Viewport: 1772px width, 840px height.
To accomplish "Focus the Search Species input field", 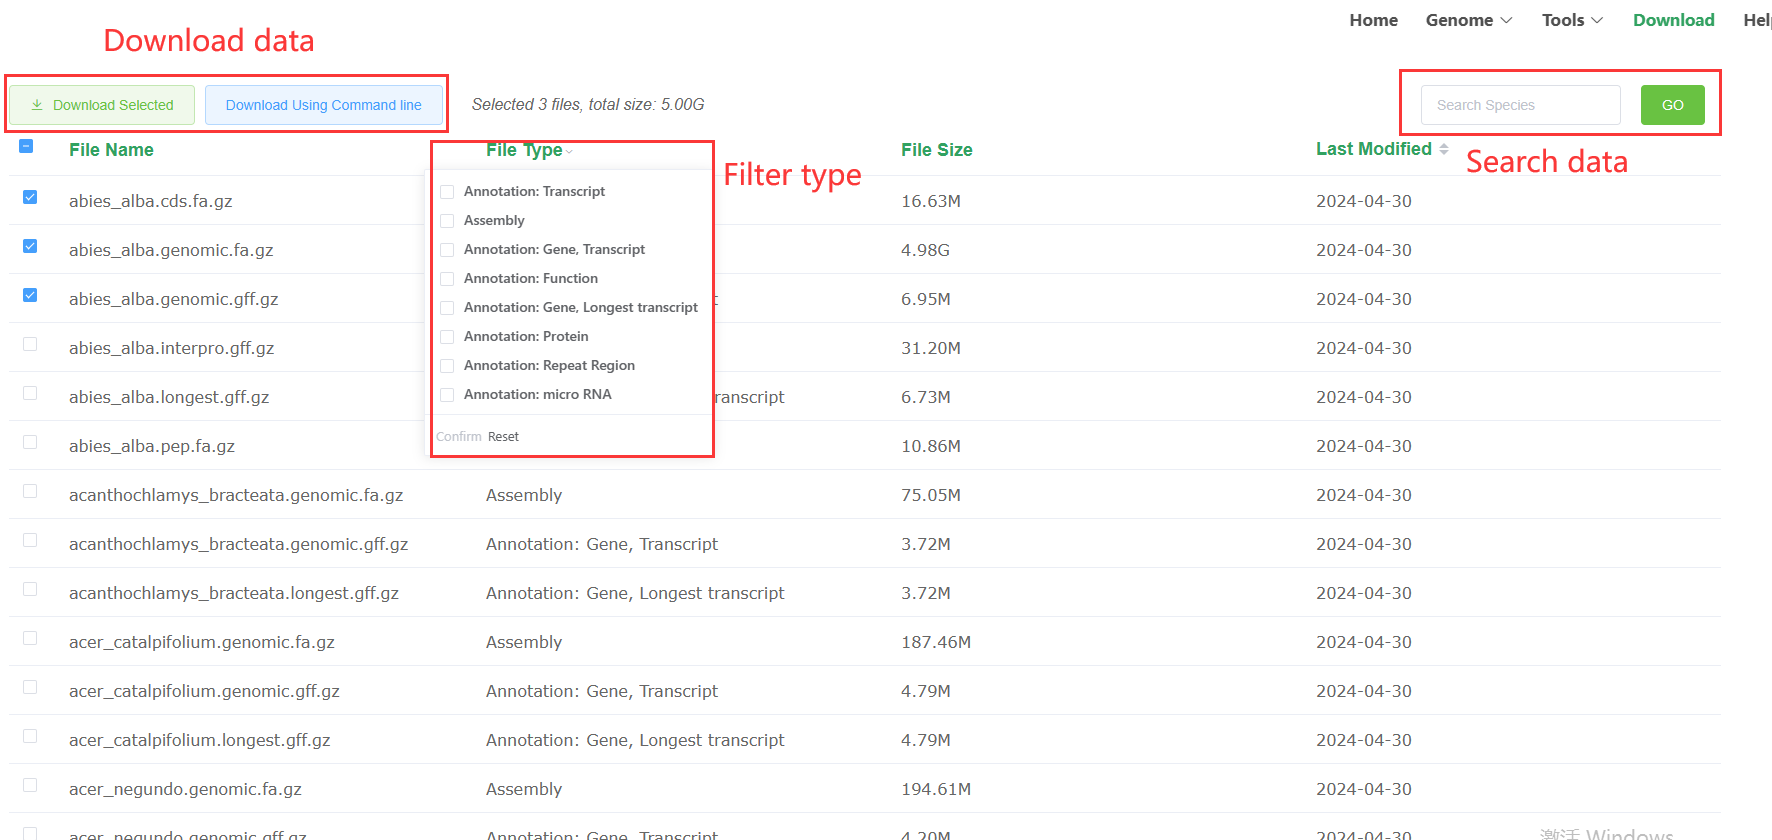I will click(1520, 105).
